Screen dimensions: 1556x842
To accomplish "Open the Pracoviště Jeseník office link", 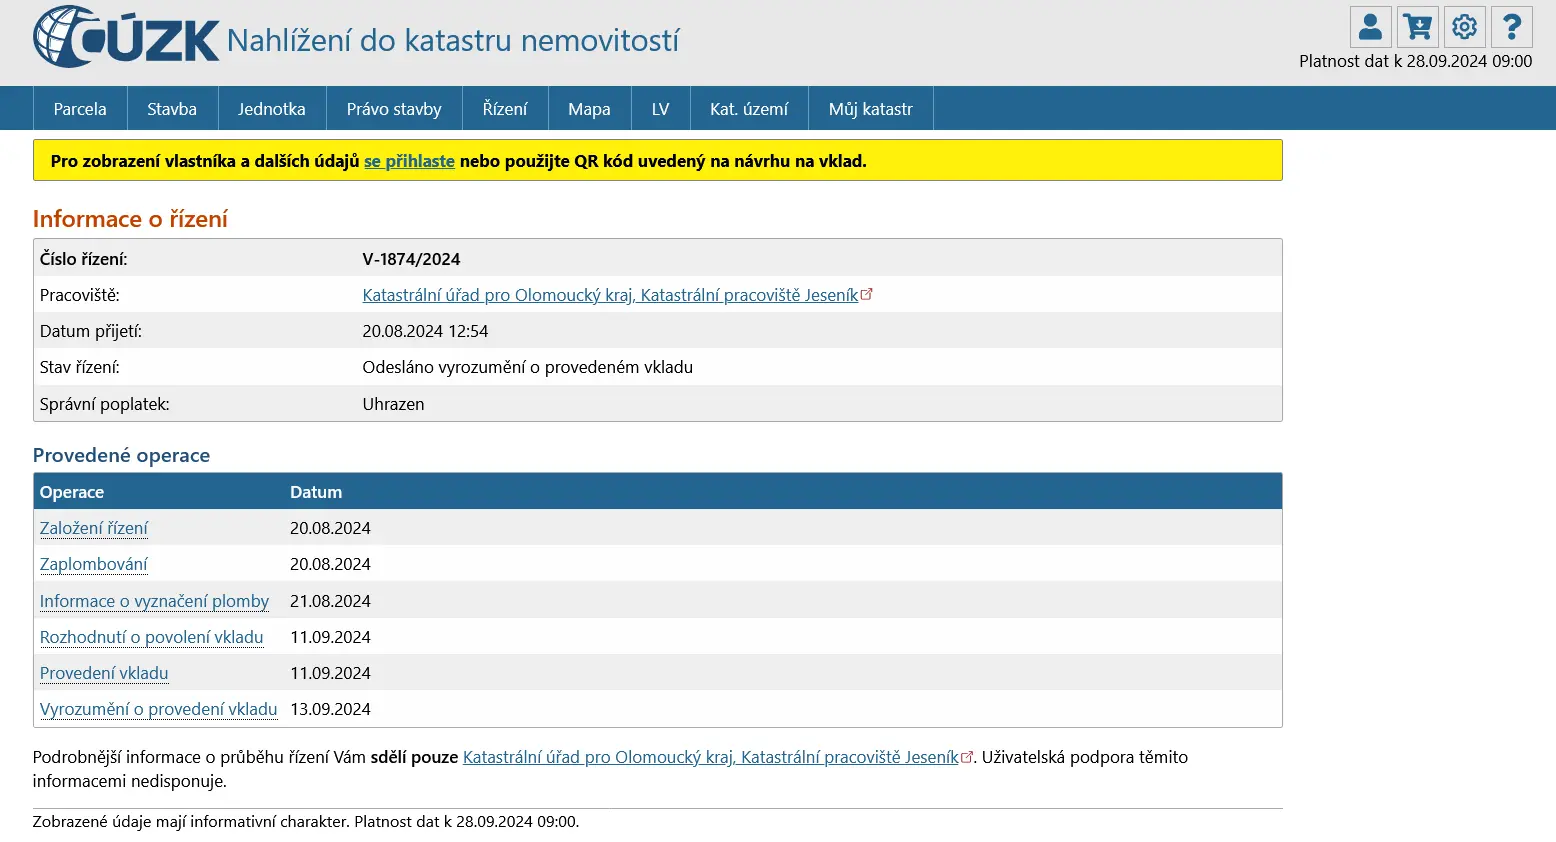I will click(610, 295).
